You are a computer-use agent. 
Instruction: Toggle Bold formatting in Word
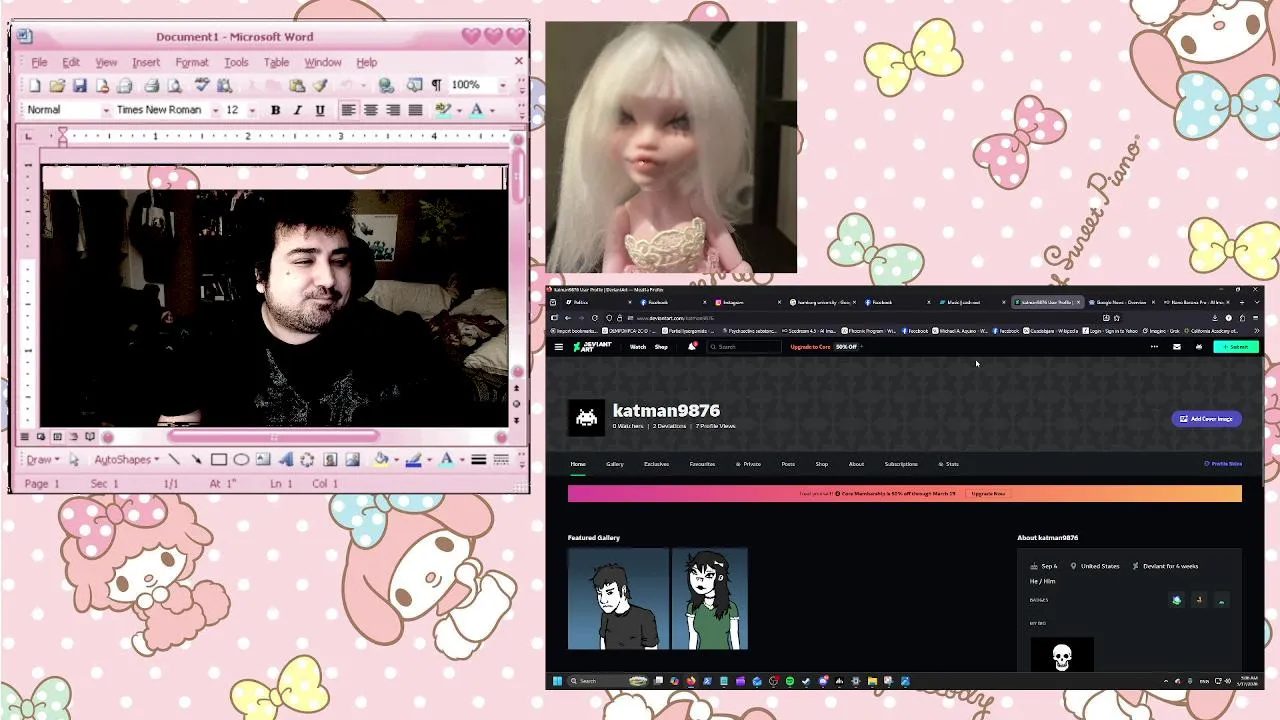(x=275, y=110)
